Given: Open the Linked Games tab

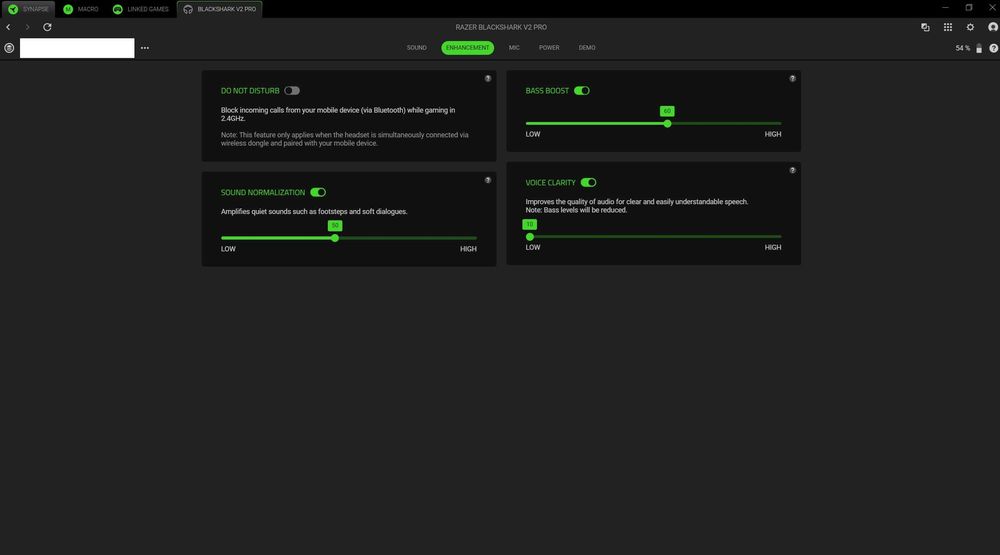Looking at the screenshot, I should [141, 9].
